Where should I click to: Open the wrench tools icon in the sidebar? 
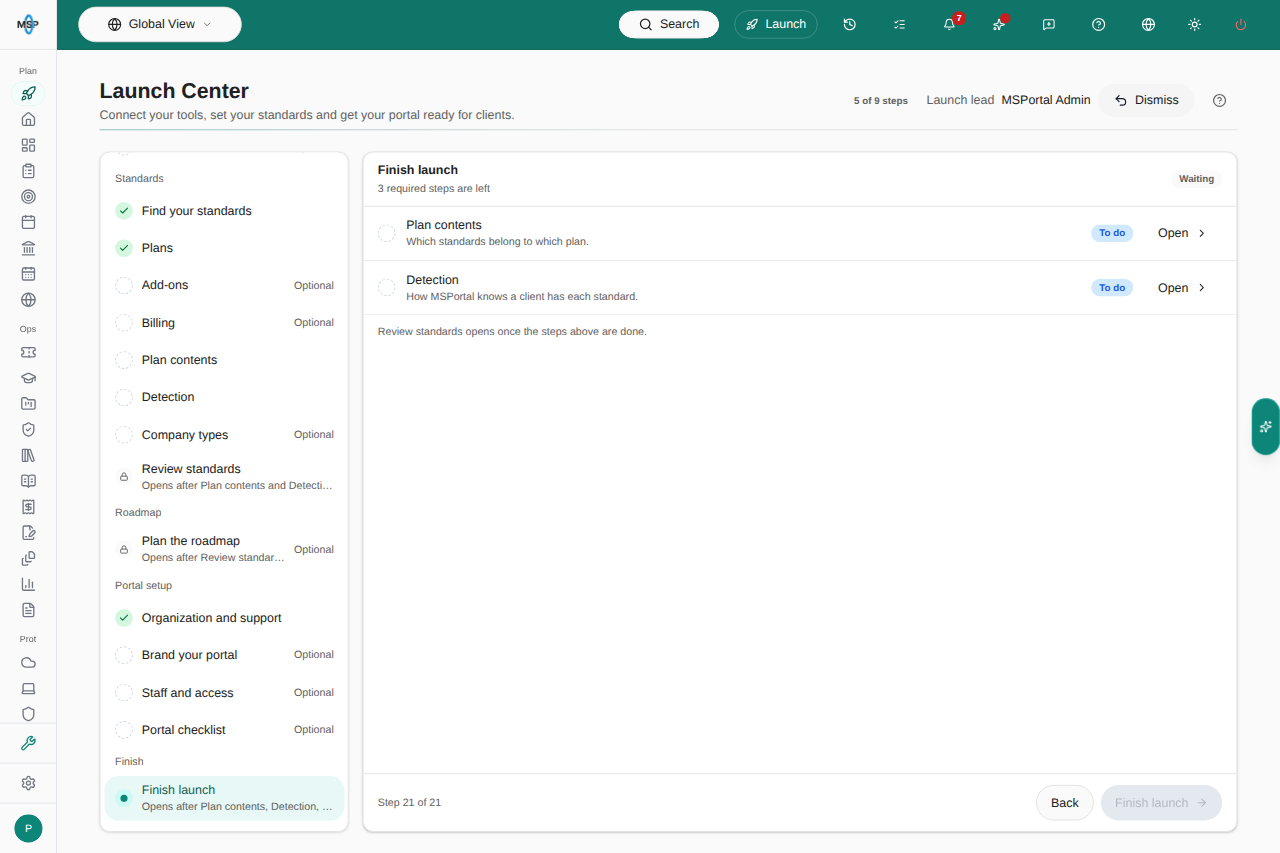pyautogui.click(x=28, y=743)
